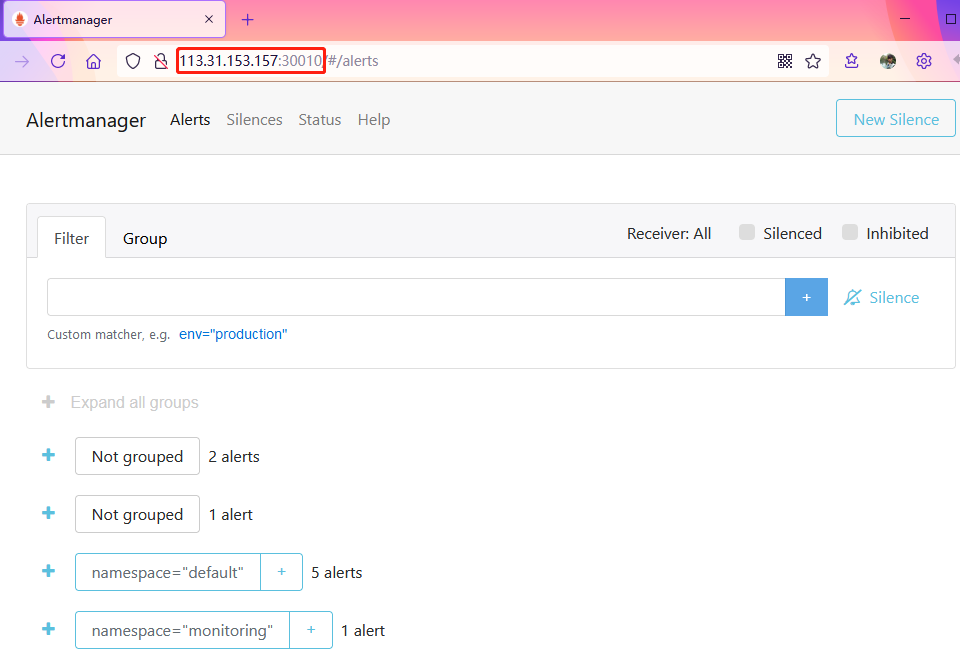Click the env="production" example matcher link

point(233,334)
